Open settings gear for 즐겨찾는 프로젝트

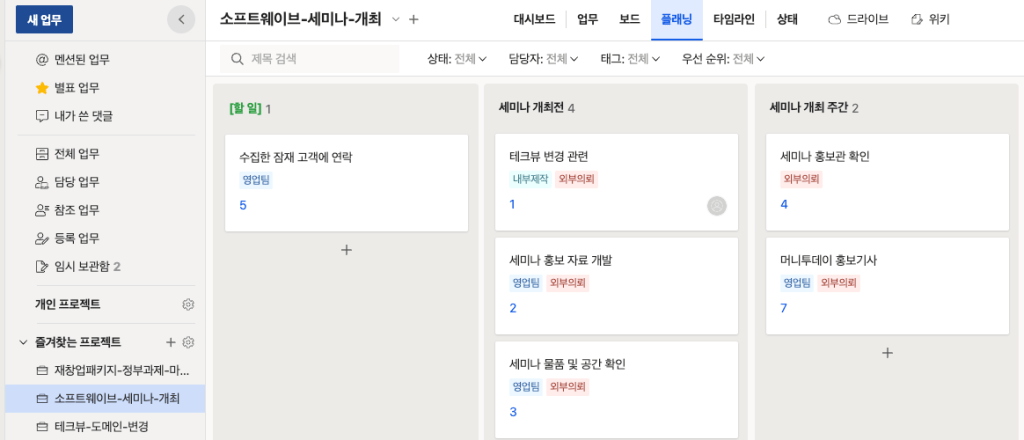pos(189,342)
